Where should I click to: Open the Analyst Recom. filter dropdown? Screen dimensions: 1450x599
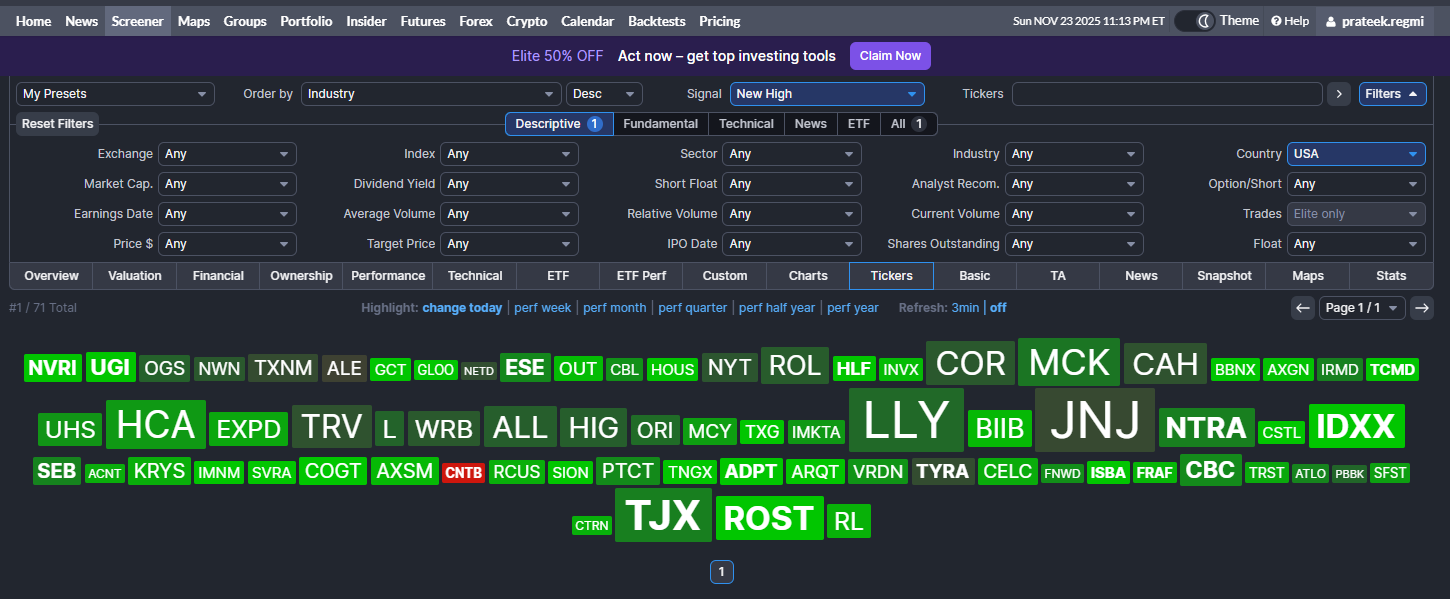[x=1074, y=184]
